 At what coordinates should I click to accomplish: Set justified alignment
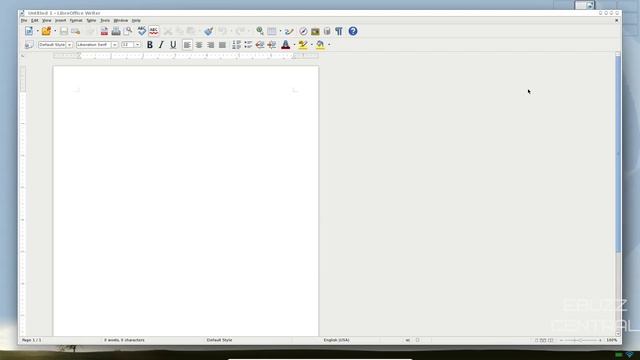222,45
